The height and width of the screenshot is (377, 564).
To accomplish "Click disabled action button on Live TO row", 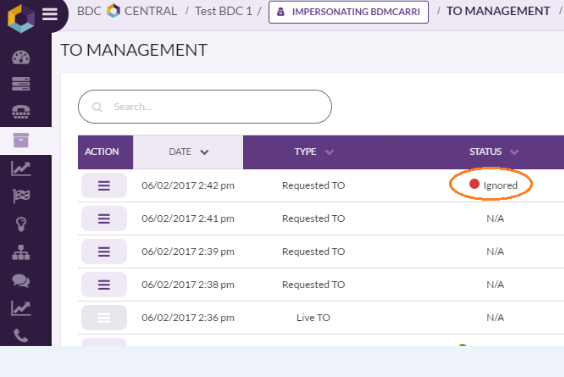I will 104,318.
